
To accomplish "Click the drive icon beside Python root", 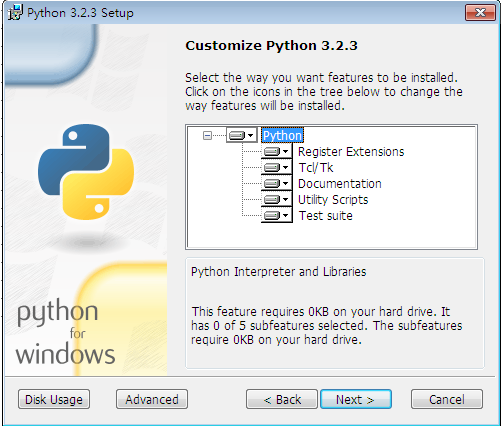I will 237,135.
